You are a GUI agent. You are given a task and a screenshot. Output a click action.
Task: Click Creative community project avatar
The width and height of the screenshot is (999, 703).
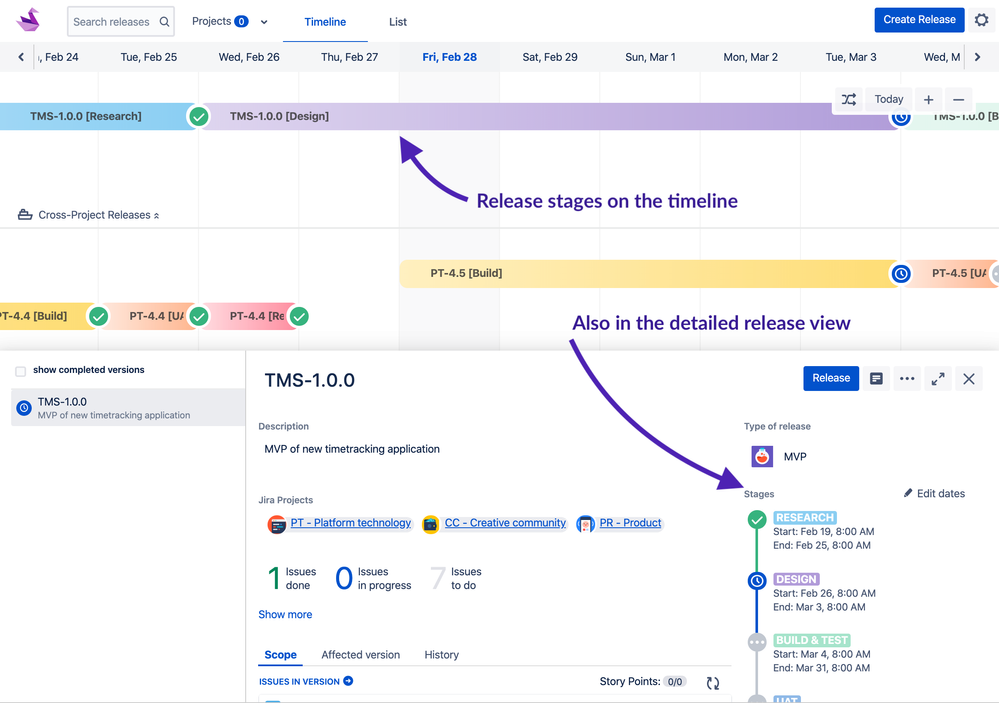click(x=431, y=525)
